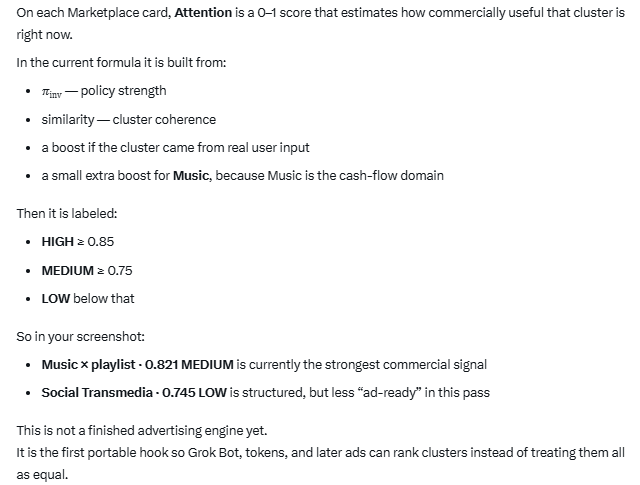Click 'Music × playlist · 0.821 MEDIUM' text

pyautogui.click(x=138, y=365)
